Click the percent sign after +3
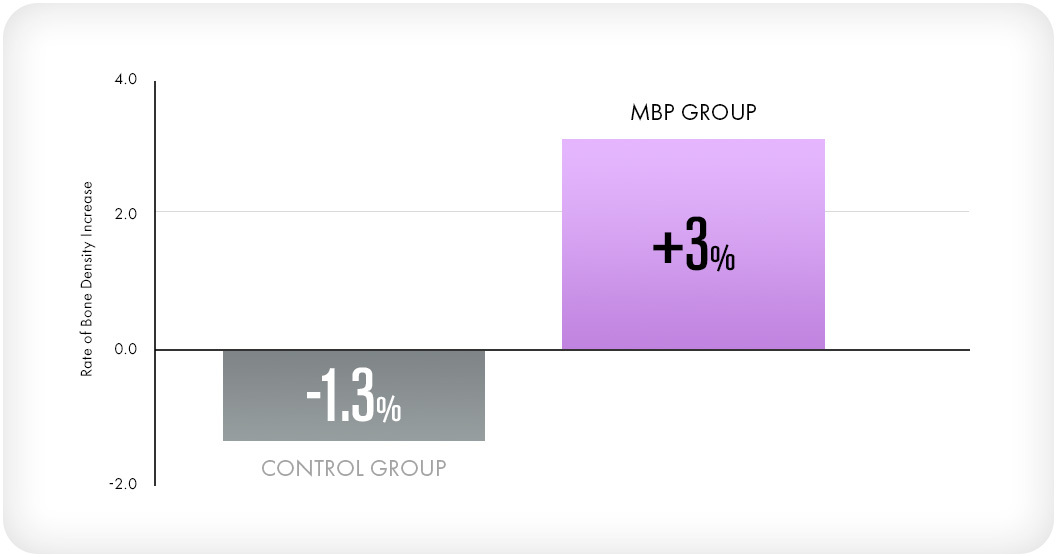Viewport: 1057px width, 557px height. pyautogui.click(x=723, y=259)
